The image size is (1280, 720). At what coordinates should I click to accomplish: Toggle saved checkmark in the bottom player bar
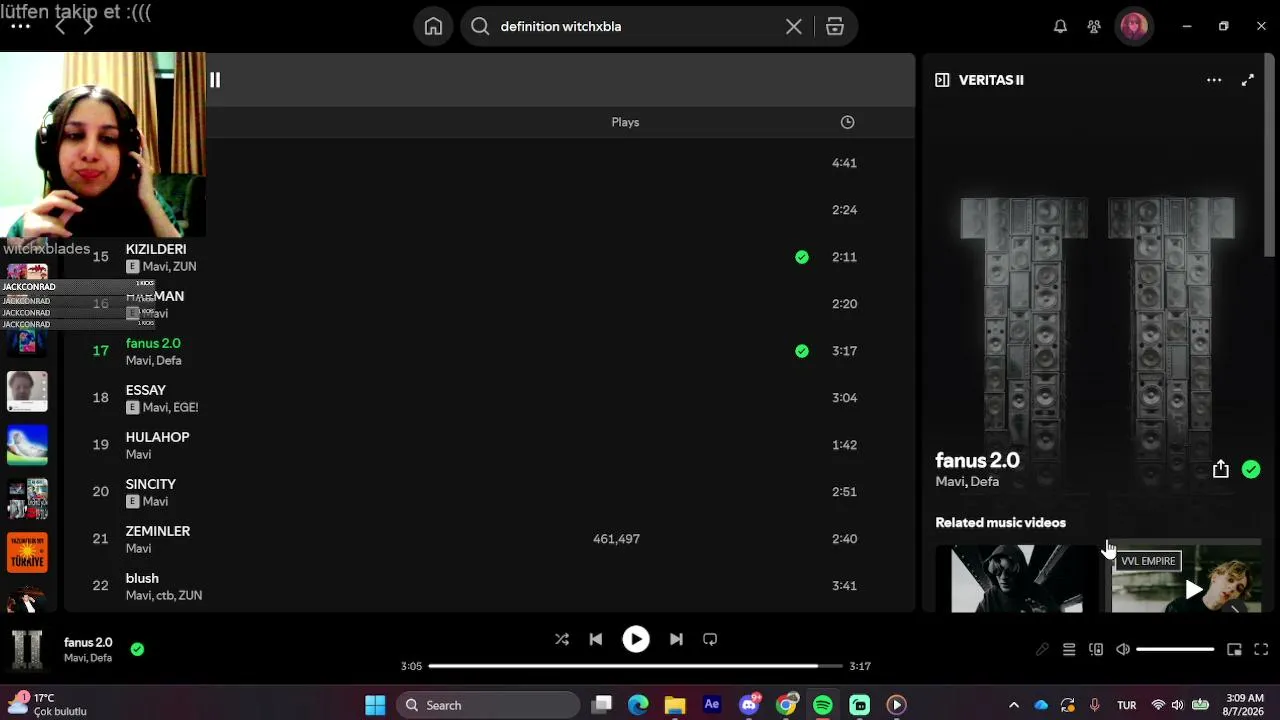coord(137,649)
